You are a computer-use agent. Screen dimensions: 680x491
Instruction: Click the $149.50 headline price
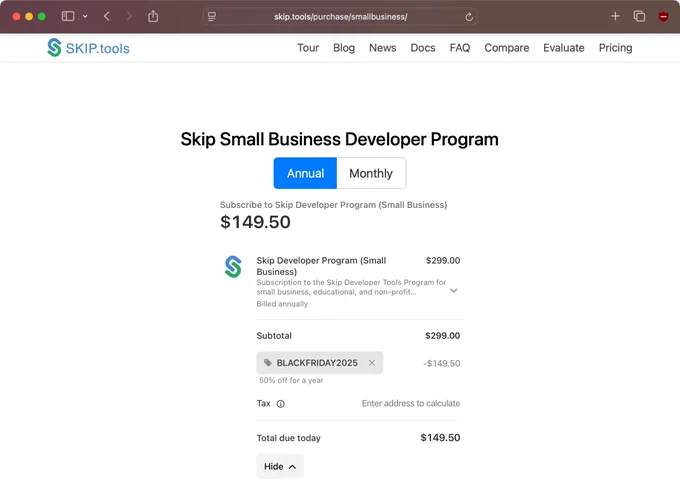click(x=255, y=222)
